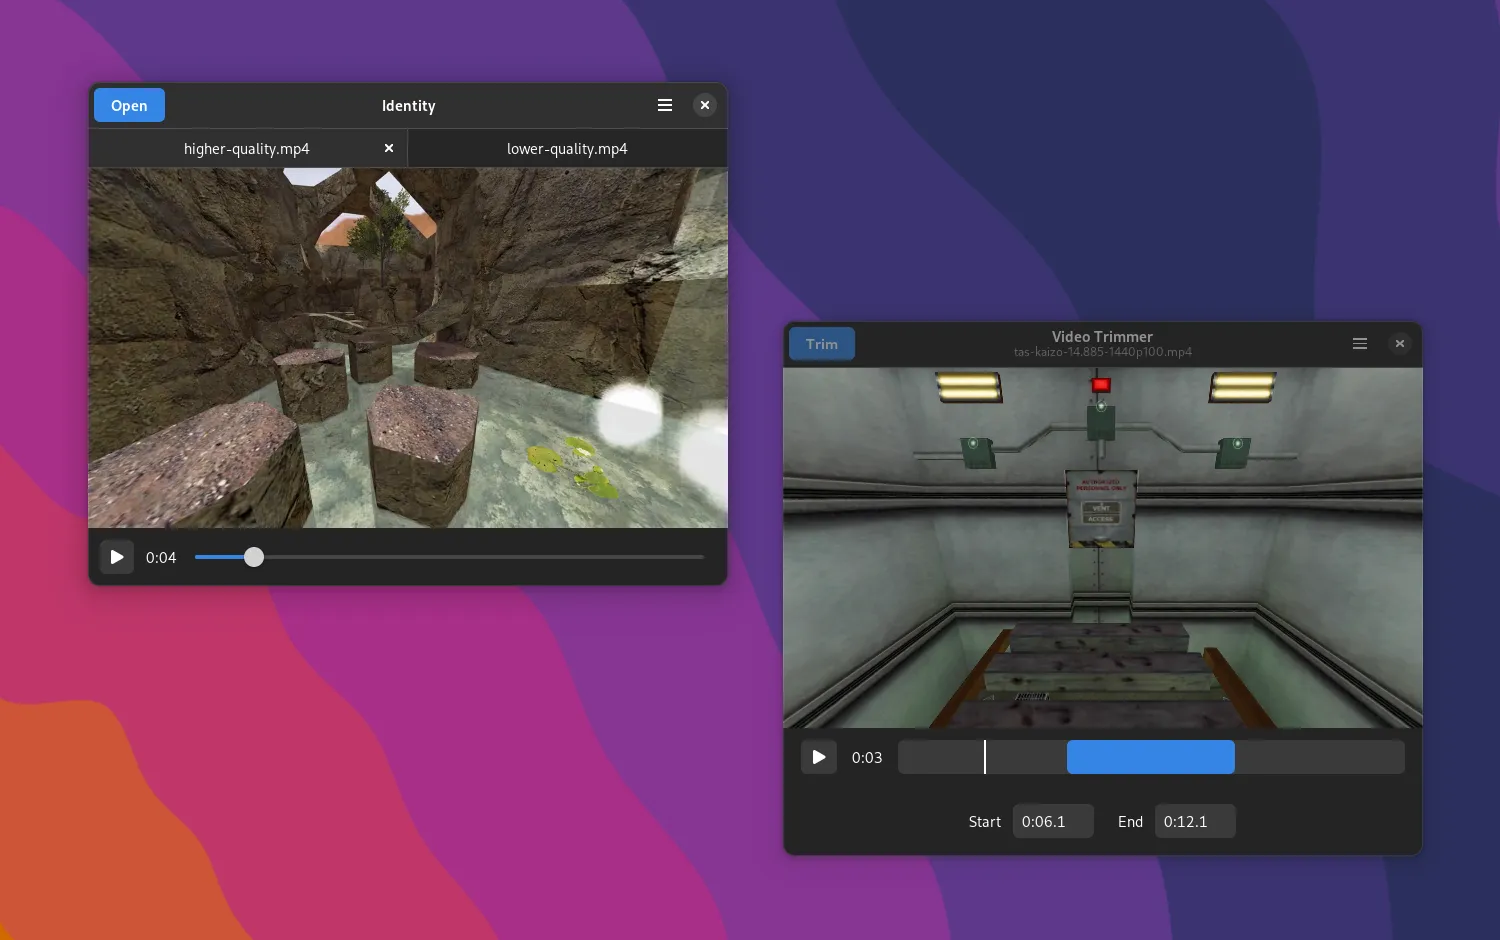Click the Identity seek slider thumb
1500x940 pixels.
[x=254, y=557]
